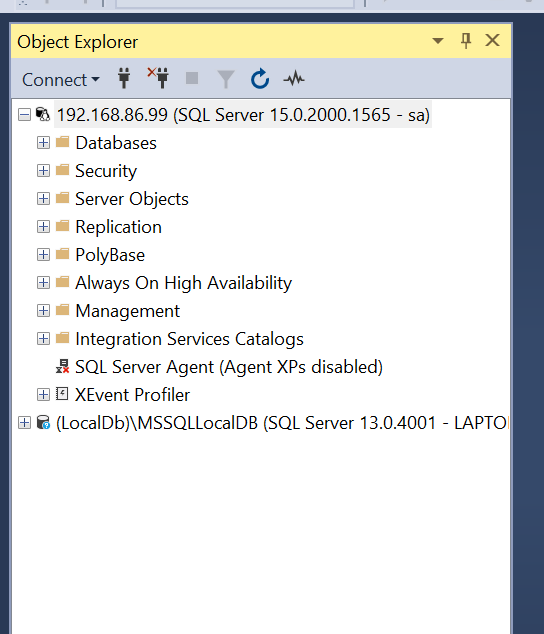Open the Connect dropdown in Object Explorer
This screenshot has height=634, width=544.
pos(61,80)
